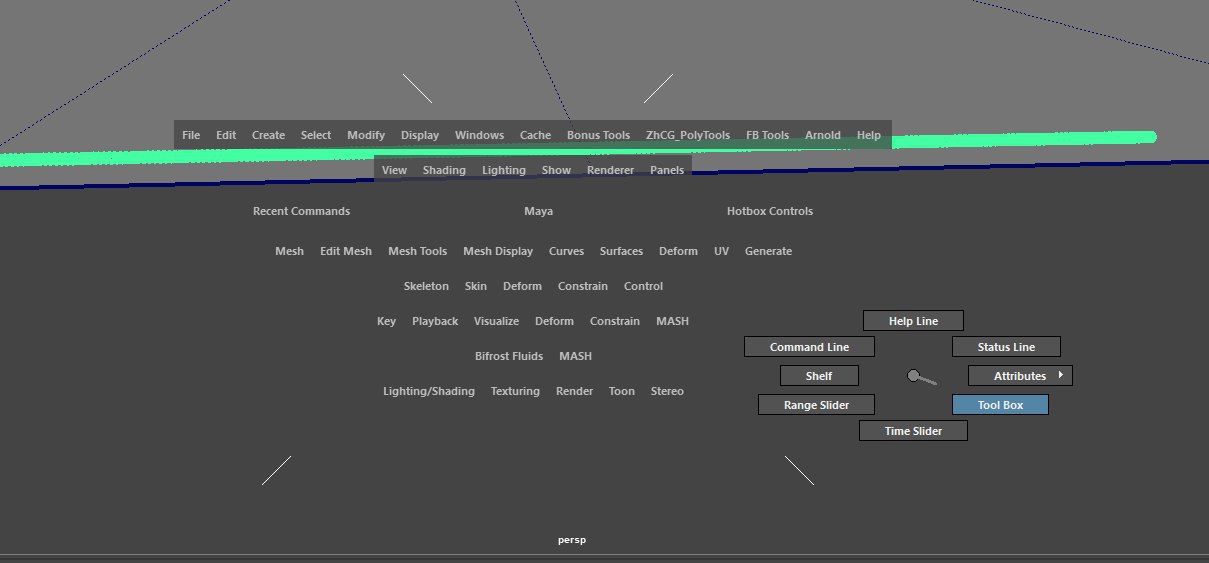Open the Shading panel menu
This screenshot has height=563, width=1209.
444,170
